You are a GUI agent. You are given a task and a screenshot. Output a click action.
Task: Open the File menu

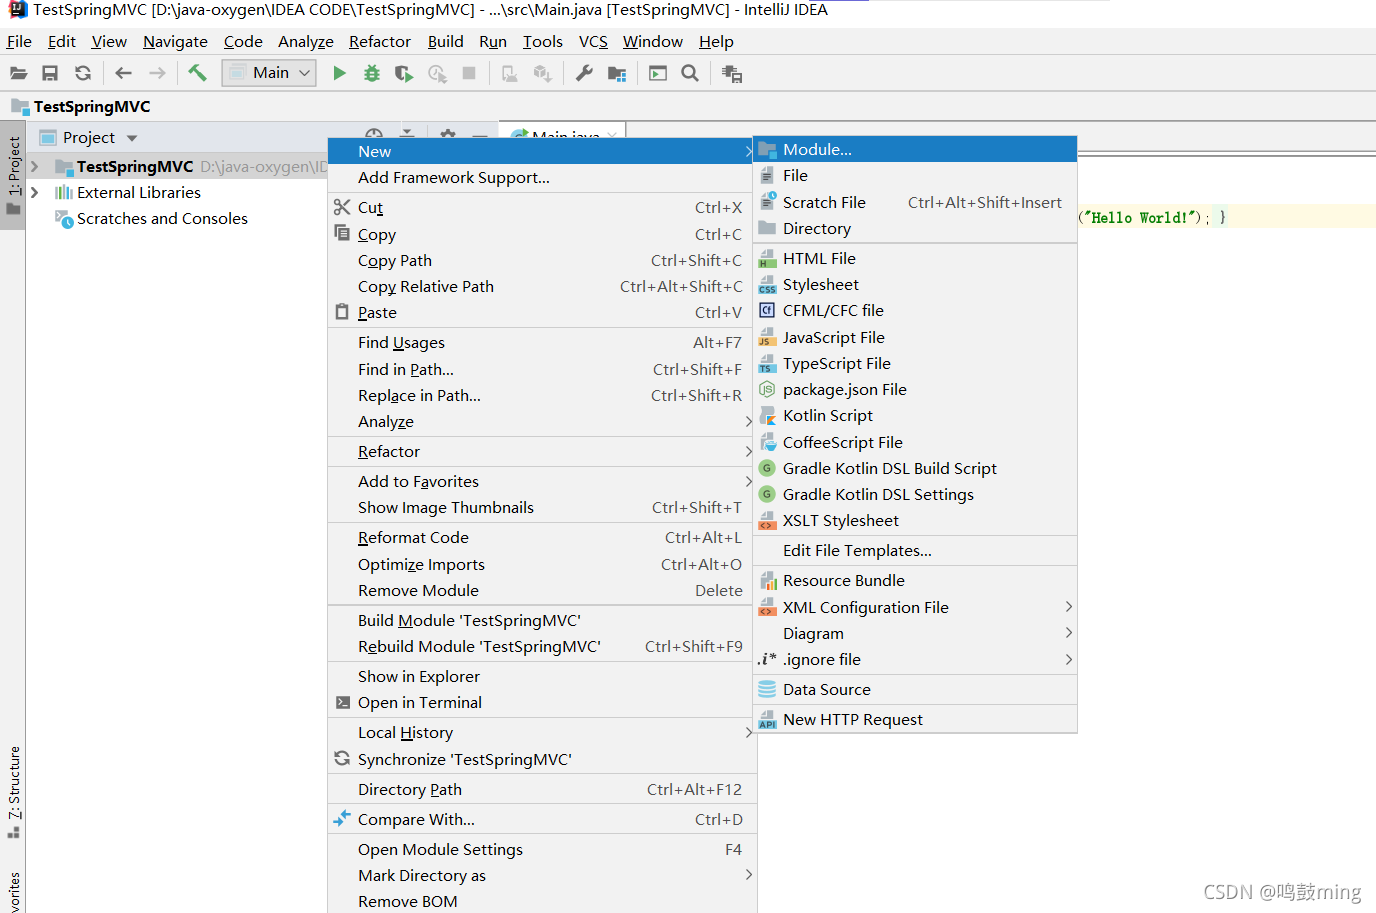point(19,41)
